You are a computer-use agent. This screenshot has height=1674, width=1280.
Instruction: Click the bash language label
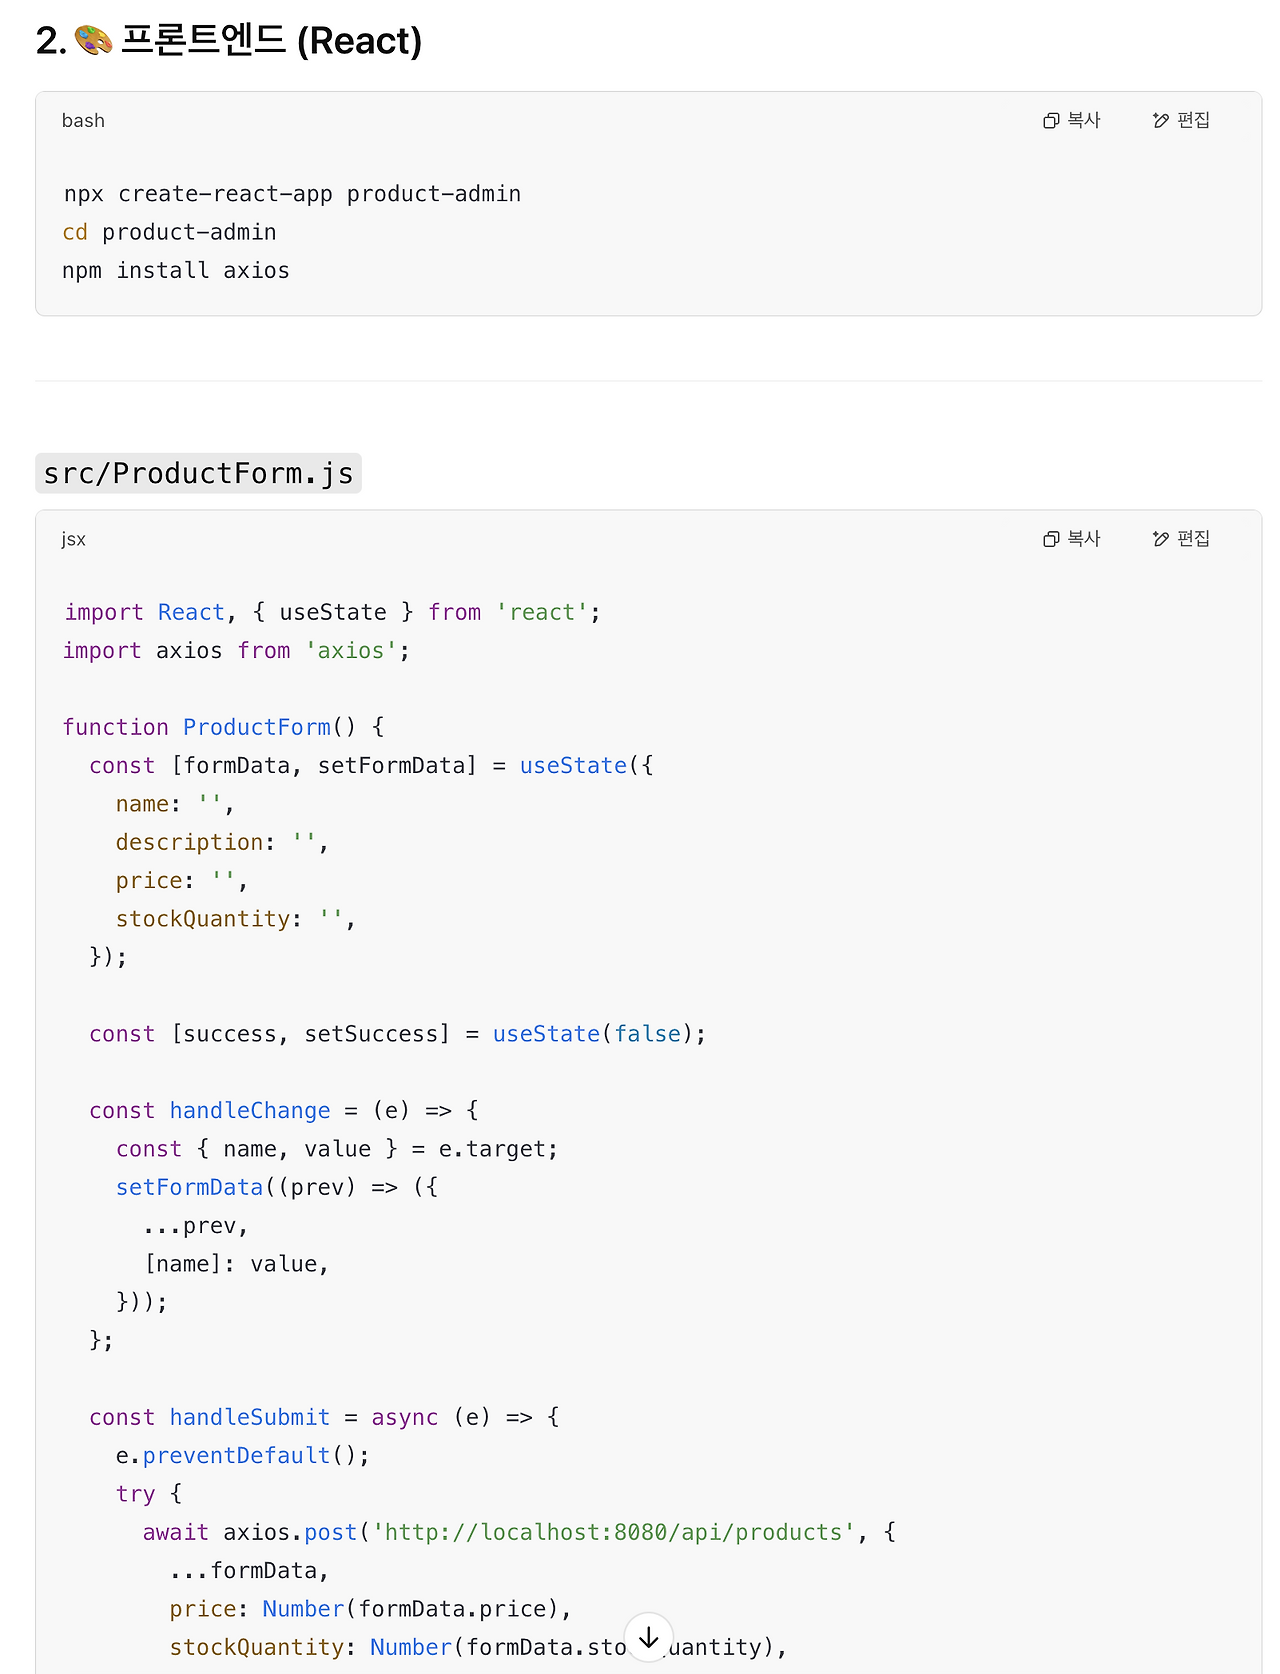(x=83, y=121)
